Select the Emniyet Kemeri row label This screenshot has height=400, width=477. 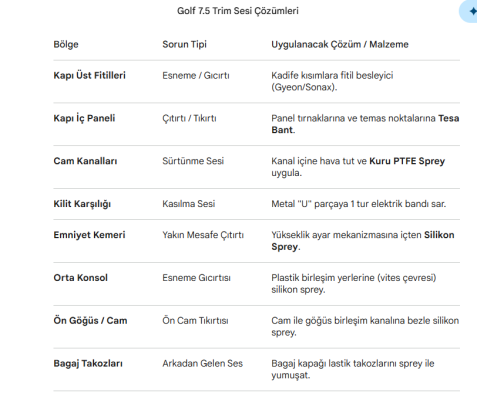89,235
